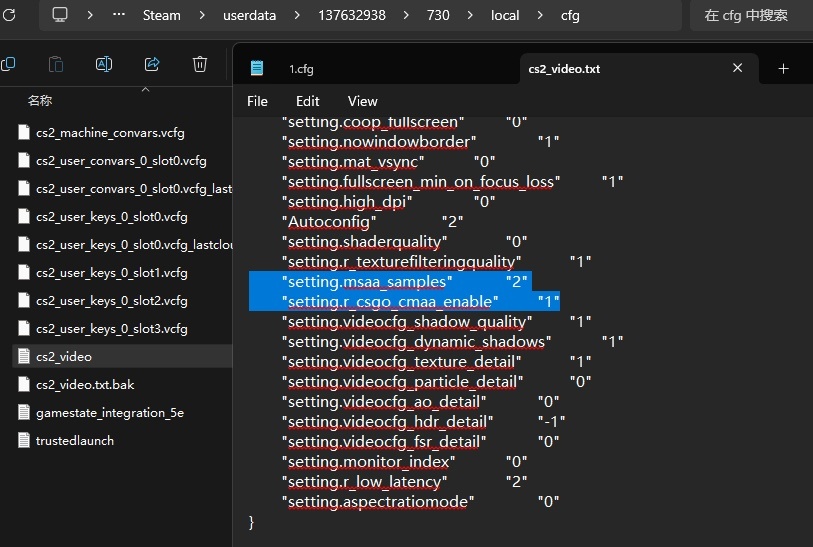Viewport: 813px width, 547px height.
Task: Open the Edit menu
Action: [x=307, y=101]
